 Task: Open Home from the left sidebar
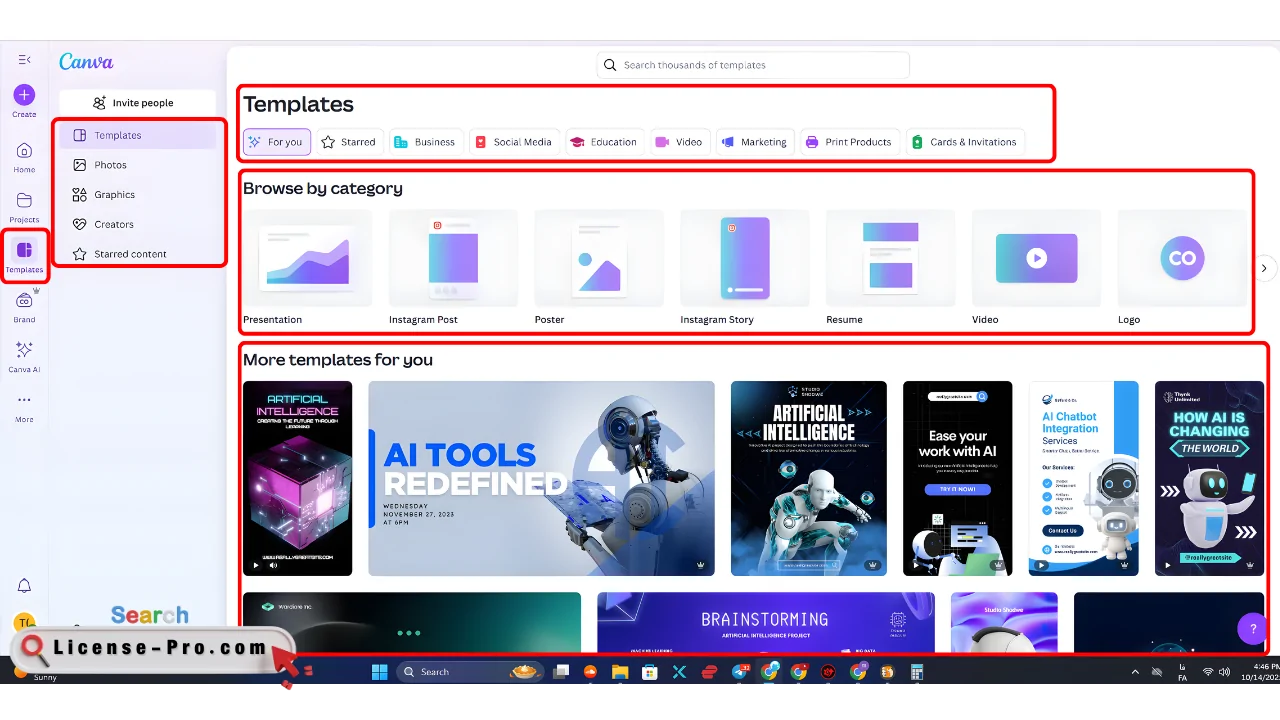[24, 151]
